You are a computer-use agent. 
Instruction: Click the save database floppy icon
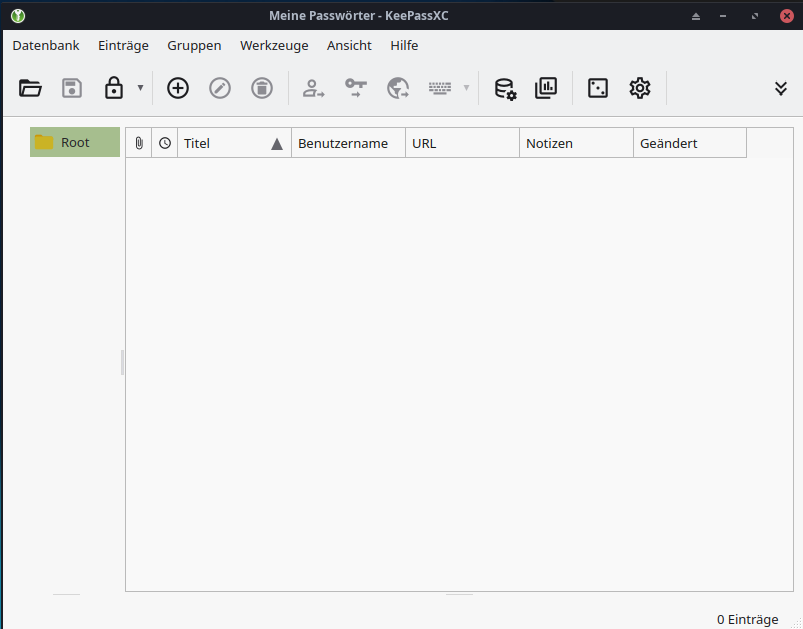72,88
